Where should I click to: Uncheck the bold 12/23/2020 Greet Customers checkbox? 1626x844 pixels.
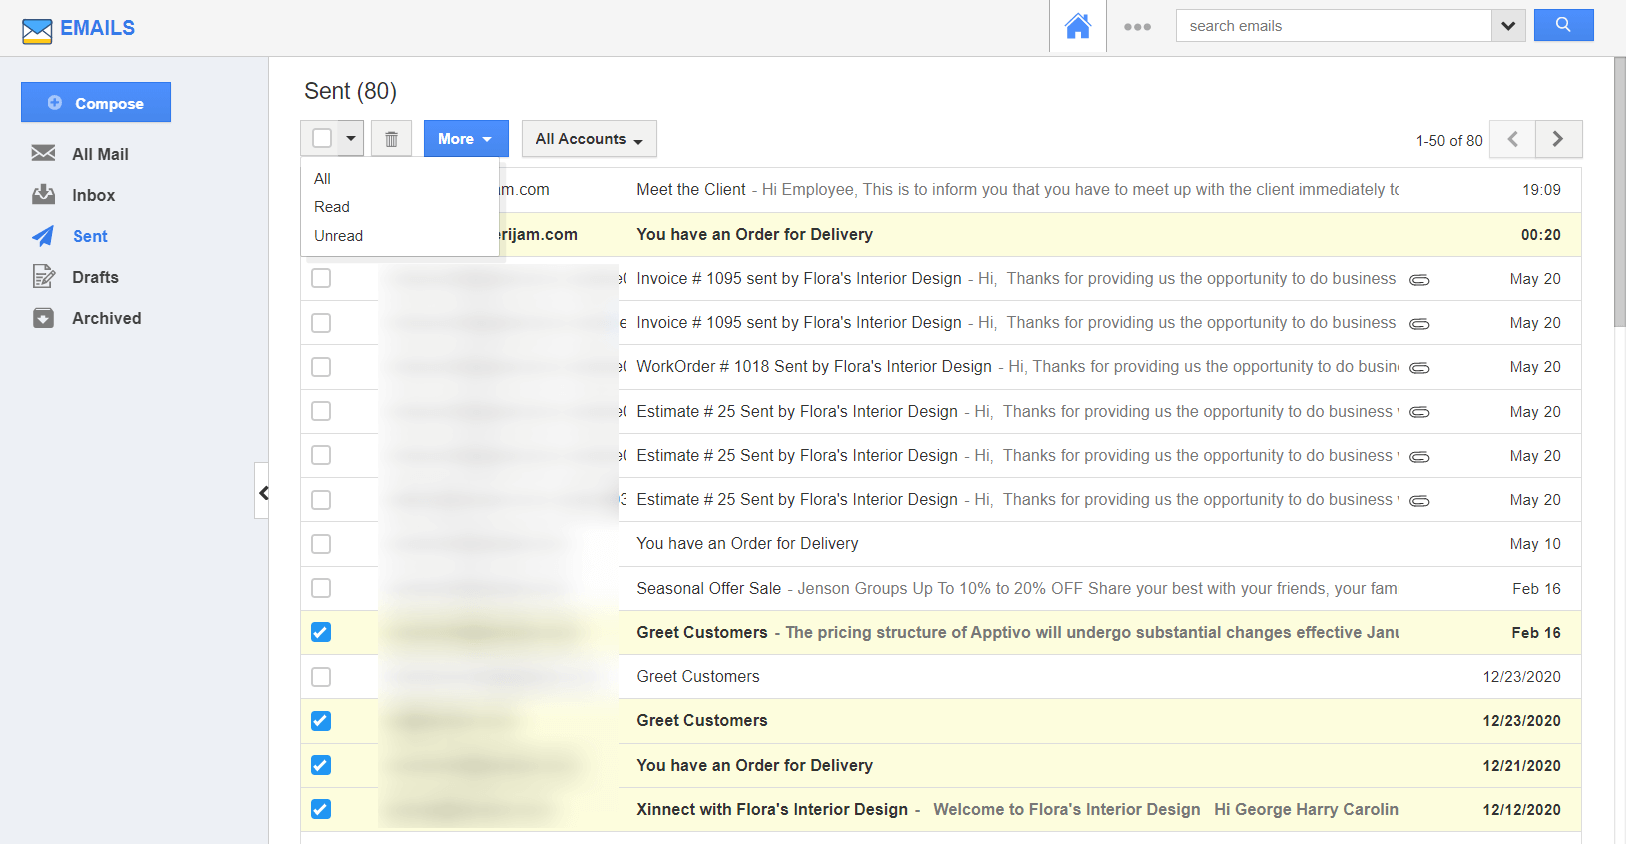(321, 721)
